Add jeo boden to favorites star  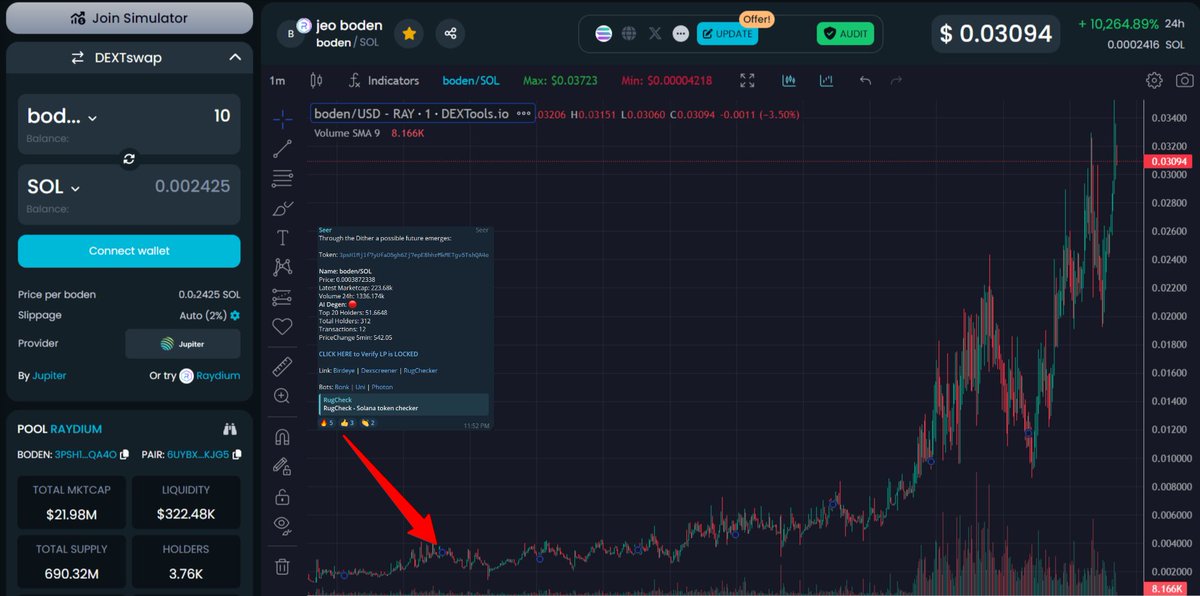click(409, 33)
